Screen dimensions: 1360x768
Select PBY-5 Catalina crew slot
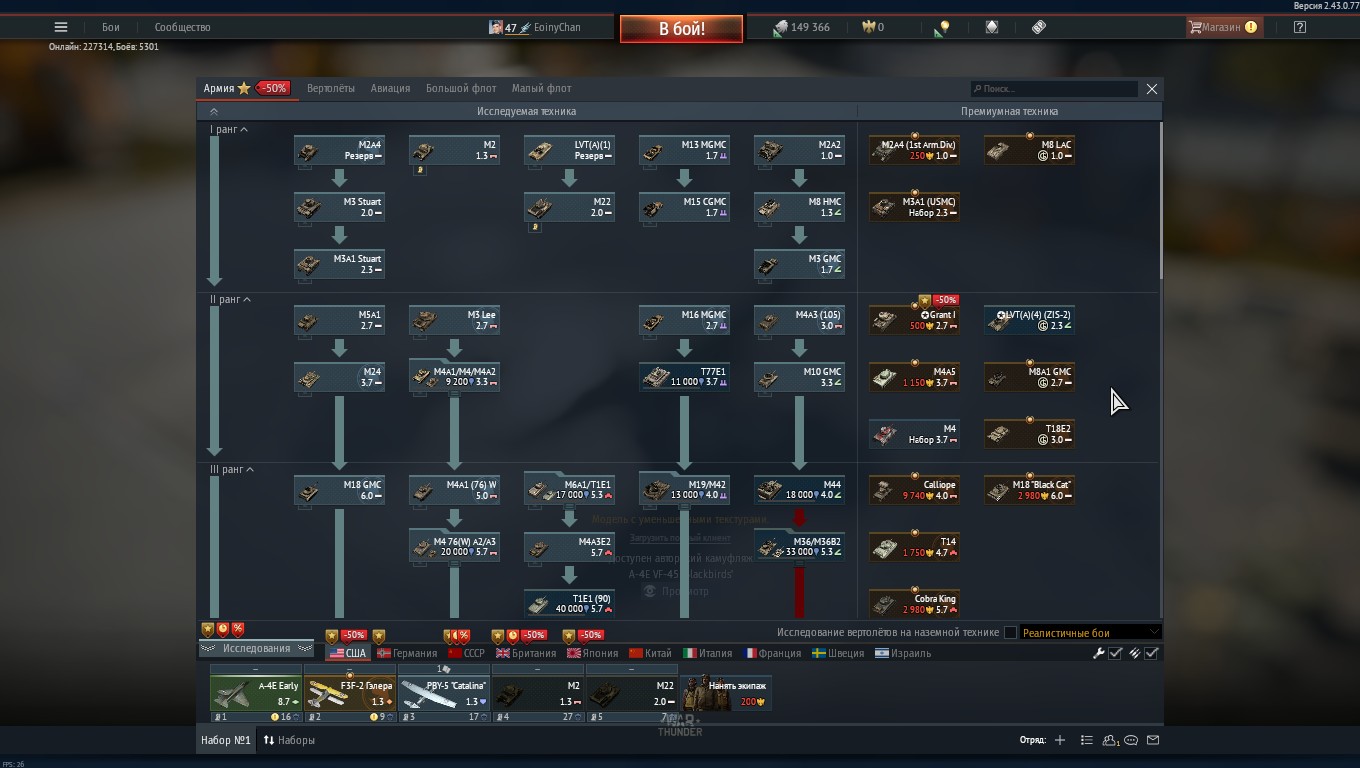click(443, 693)
